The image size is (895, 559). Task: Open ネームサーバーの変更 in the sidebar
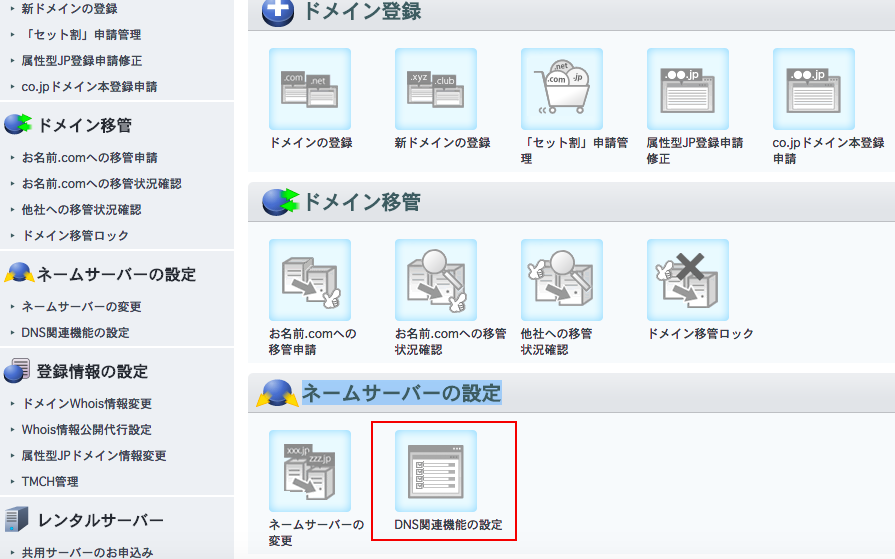pos(81,307)
